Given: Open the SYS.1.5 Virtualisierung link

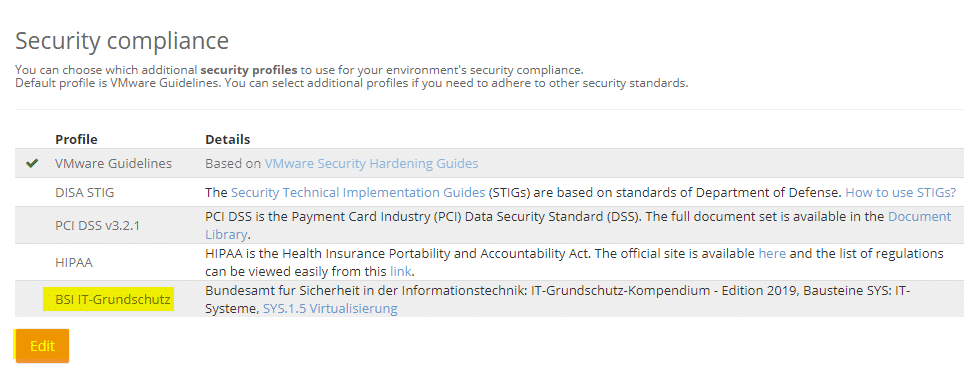Looking at the screenshot, I should coord(330,308).
